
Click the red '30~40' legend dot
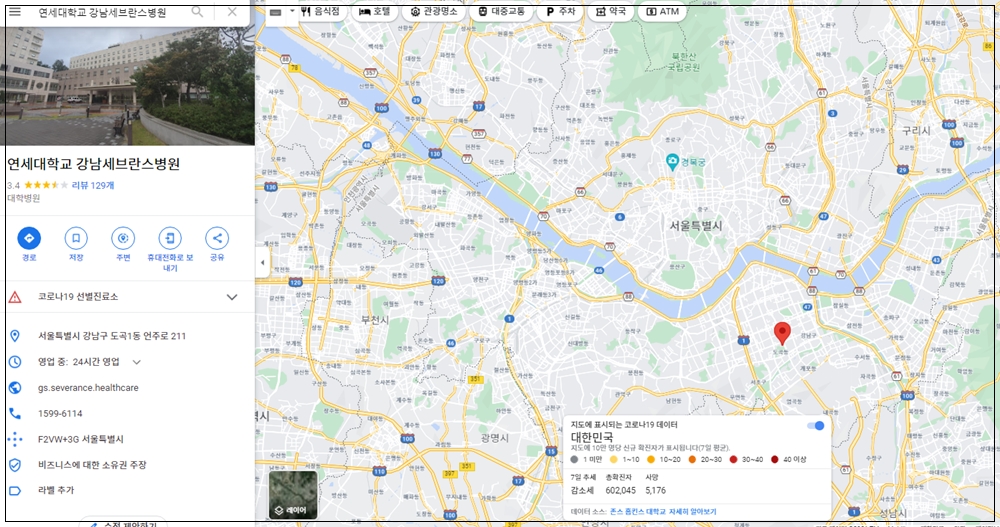point(733,459)
